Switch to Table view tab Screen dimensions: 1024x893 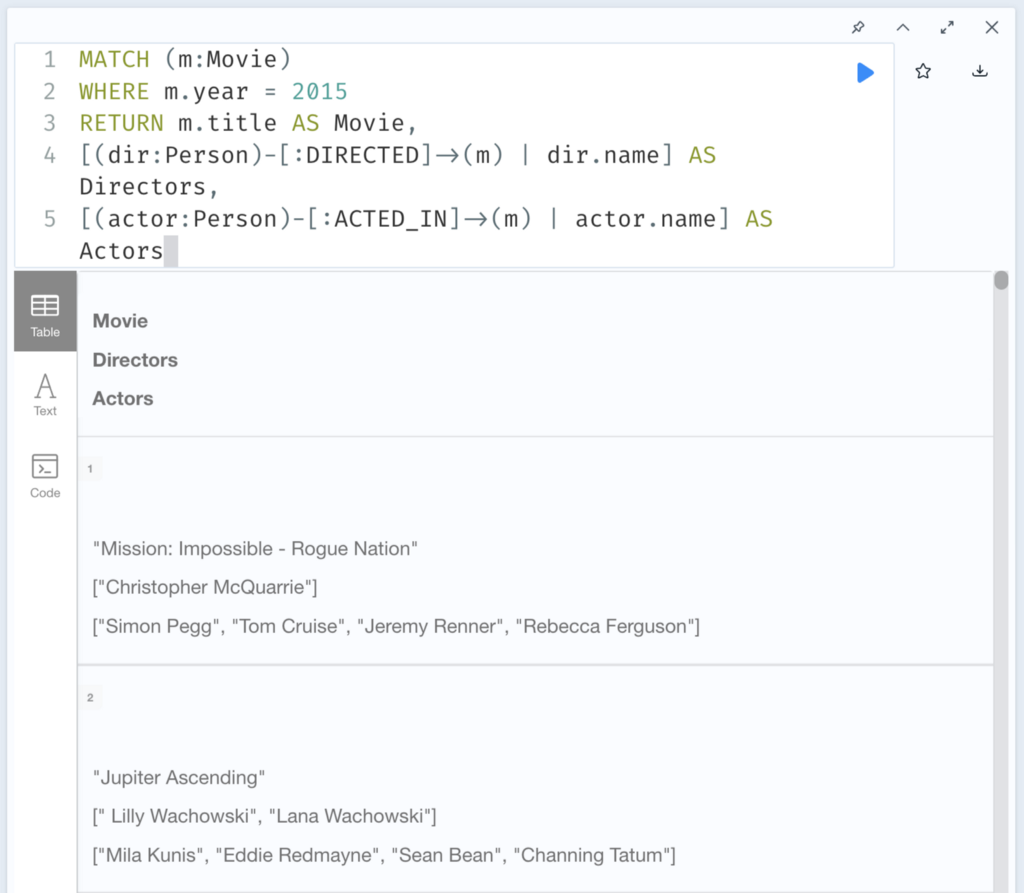pyautogui.click(x=45, y=312)
